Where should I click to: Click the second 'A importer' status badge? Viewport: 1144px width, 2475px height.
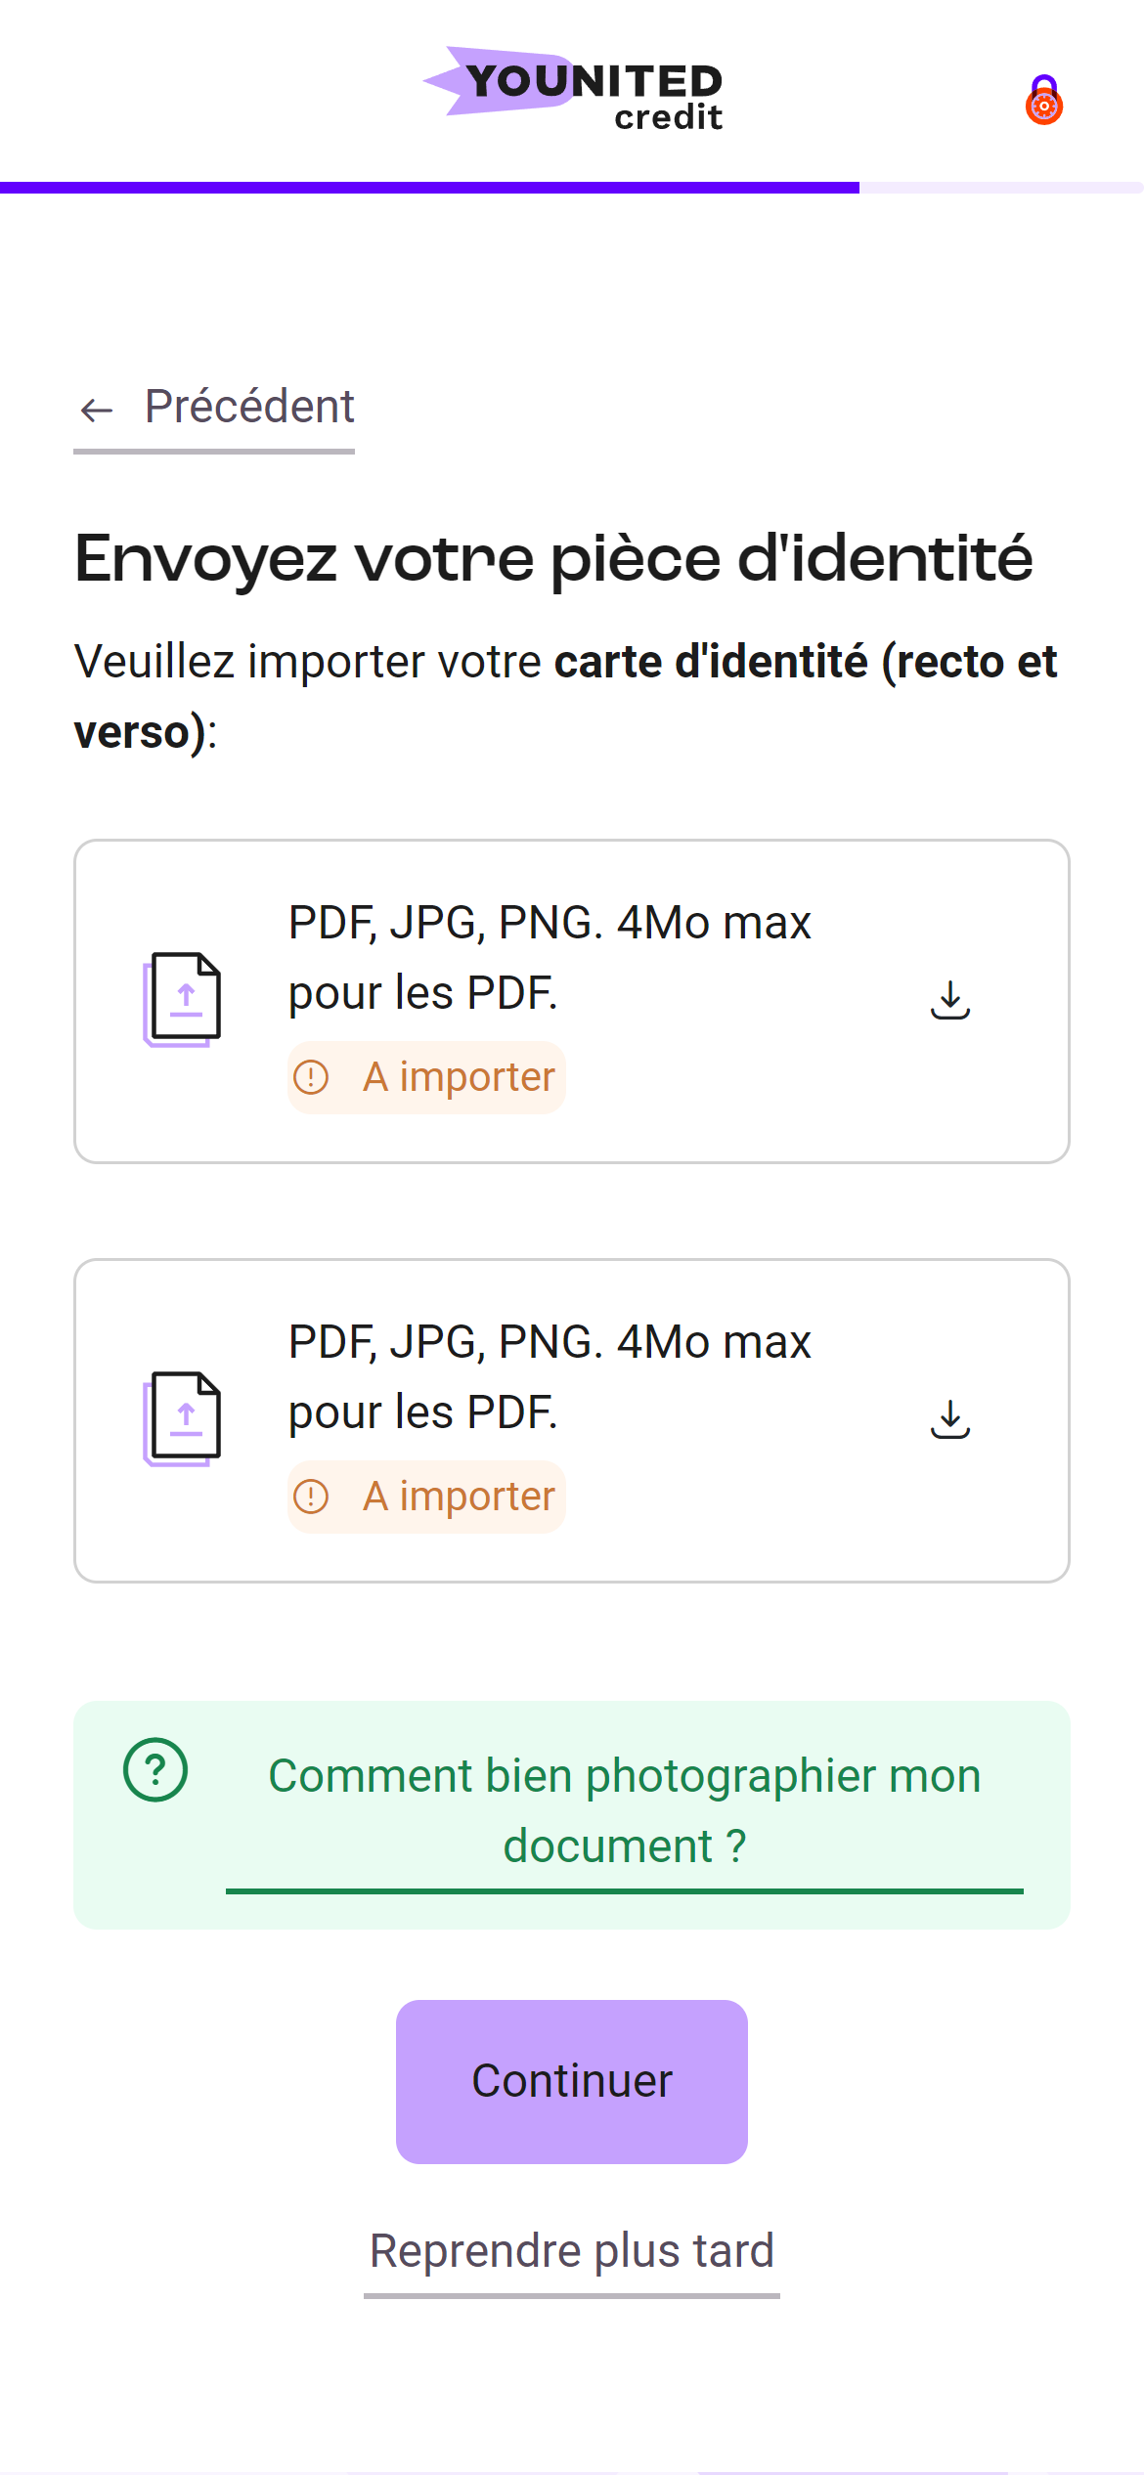pyautogui.click(x=427, y=1496)
